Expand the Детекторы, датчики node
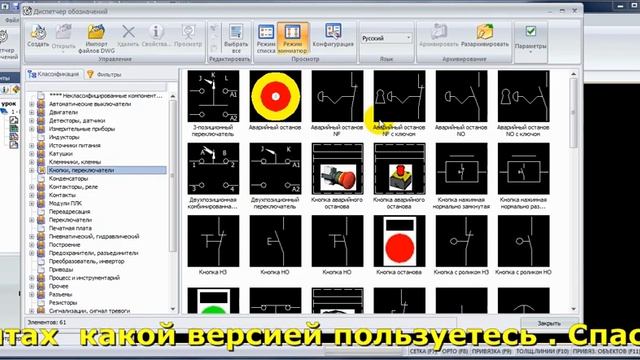Viewport: 640px width, 360px height. tap(31, 121)
